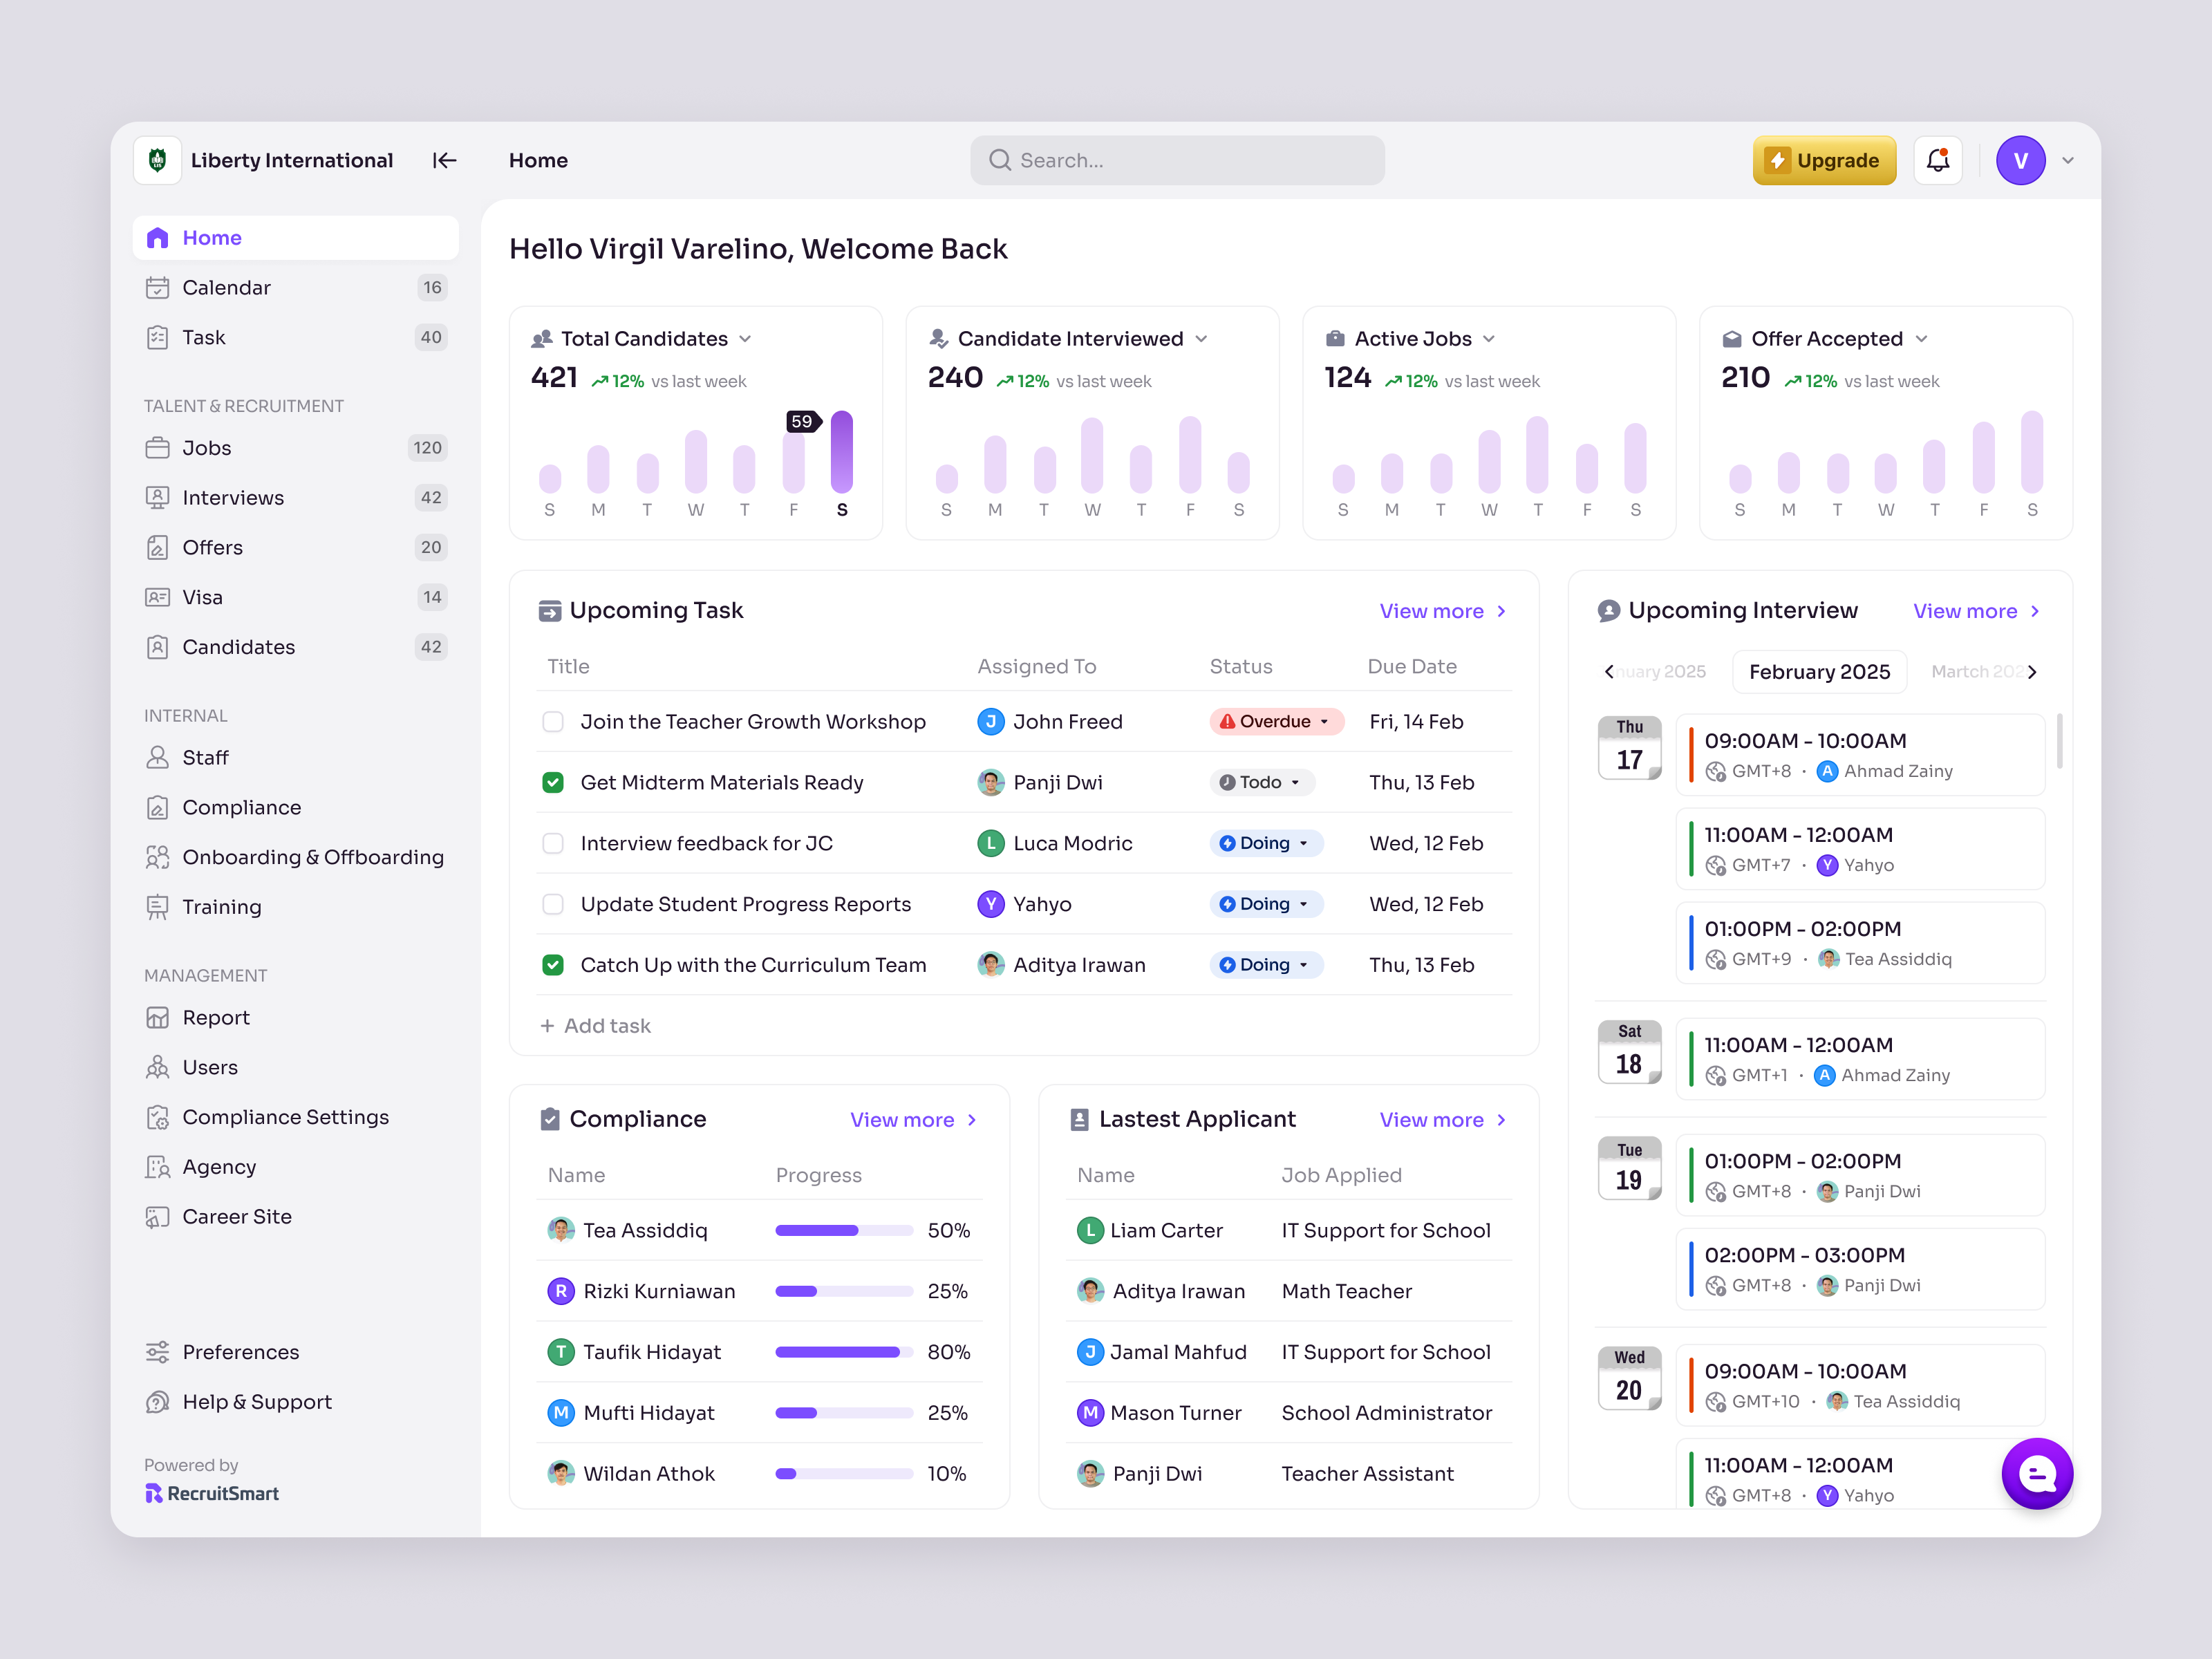
Task: Open Compliance Settings from the sidebar
Action: tap(286, 1117)
